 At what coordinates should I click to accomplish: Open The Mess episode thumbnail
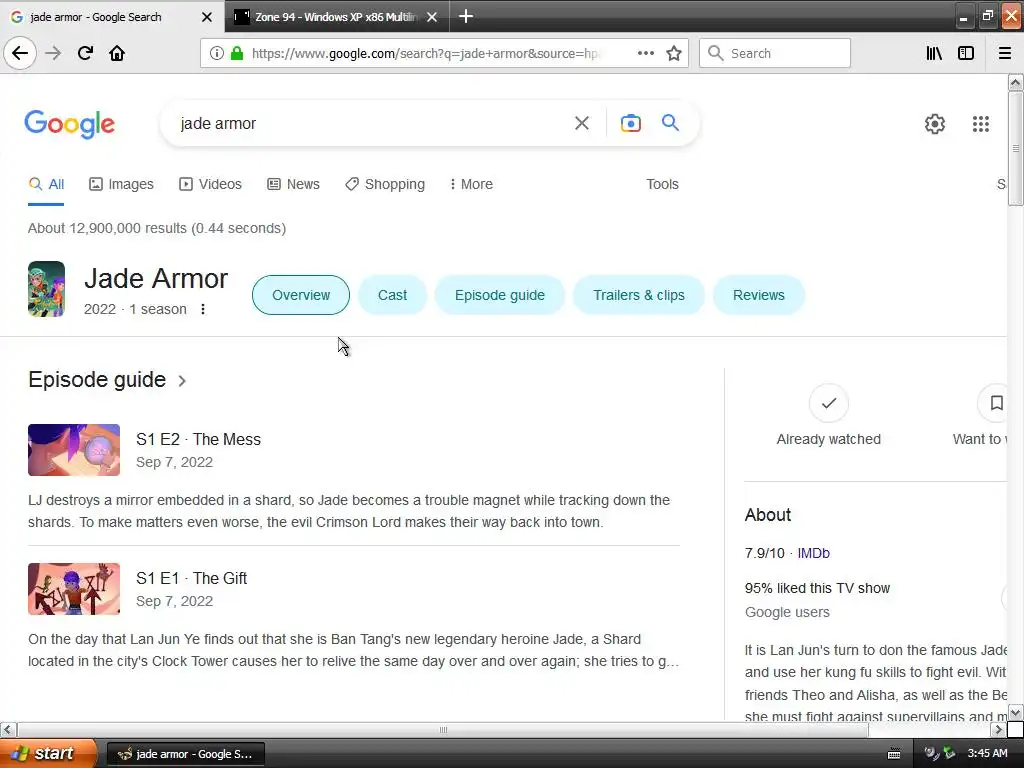click(x=74, y=450)
